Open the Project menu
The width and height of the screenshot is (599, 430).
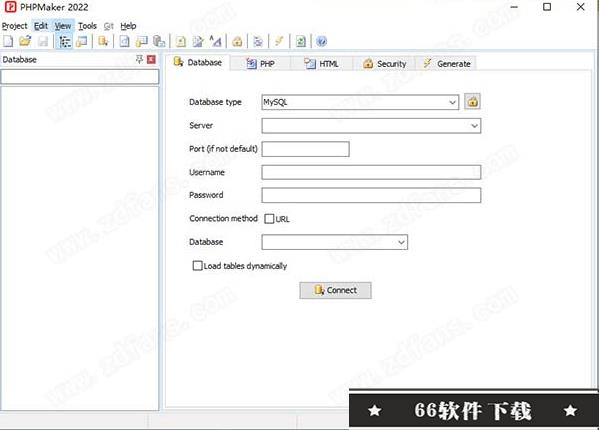coord(15,26)
